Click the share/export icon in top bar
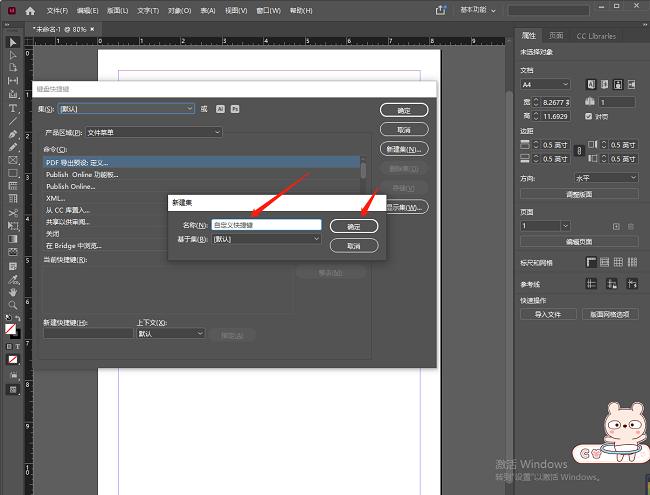Image resolution: width=650 pixels, height=495 pixels. [x=440, y=10]
